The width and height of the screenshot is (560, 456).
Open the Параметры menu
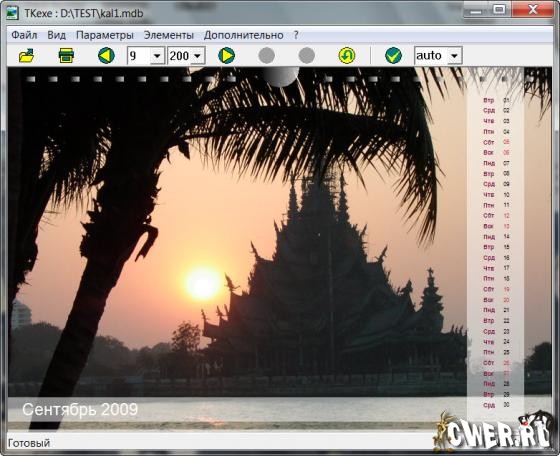[105, 35]
